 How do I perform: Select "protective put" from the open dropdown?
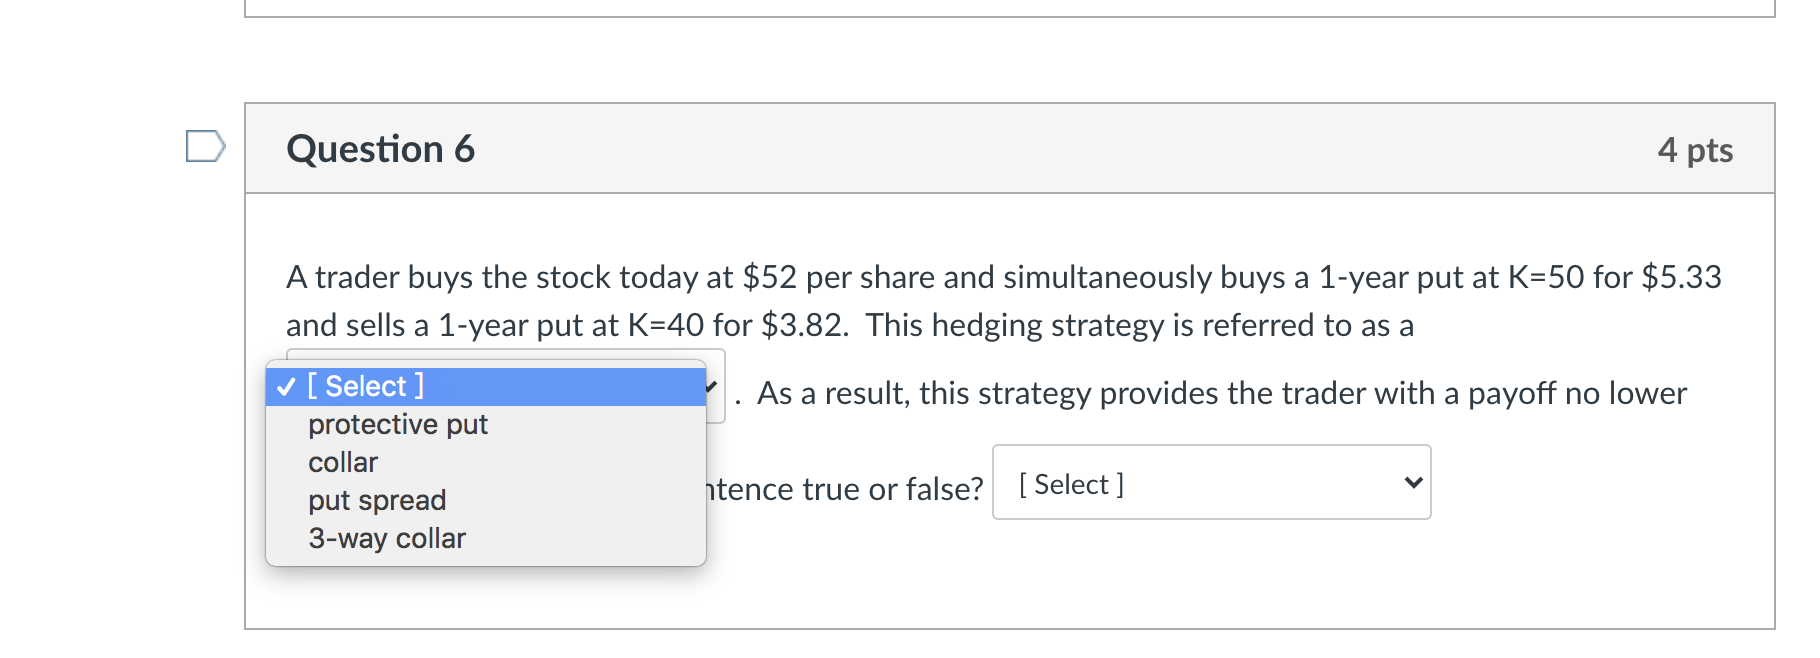397,424
